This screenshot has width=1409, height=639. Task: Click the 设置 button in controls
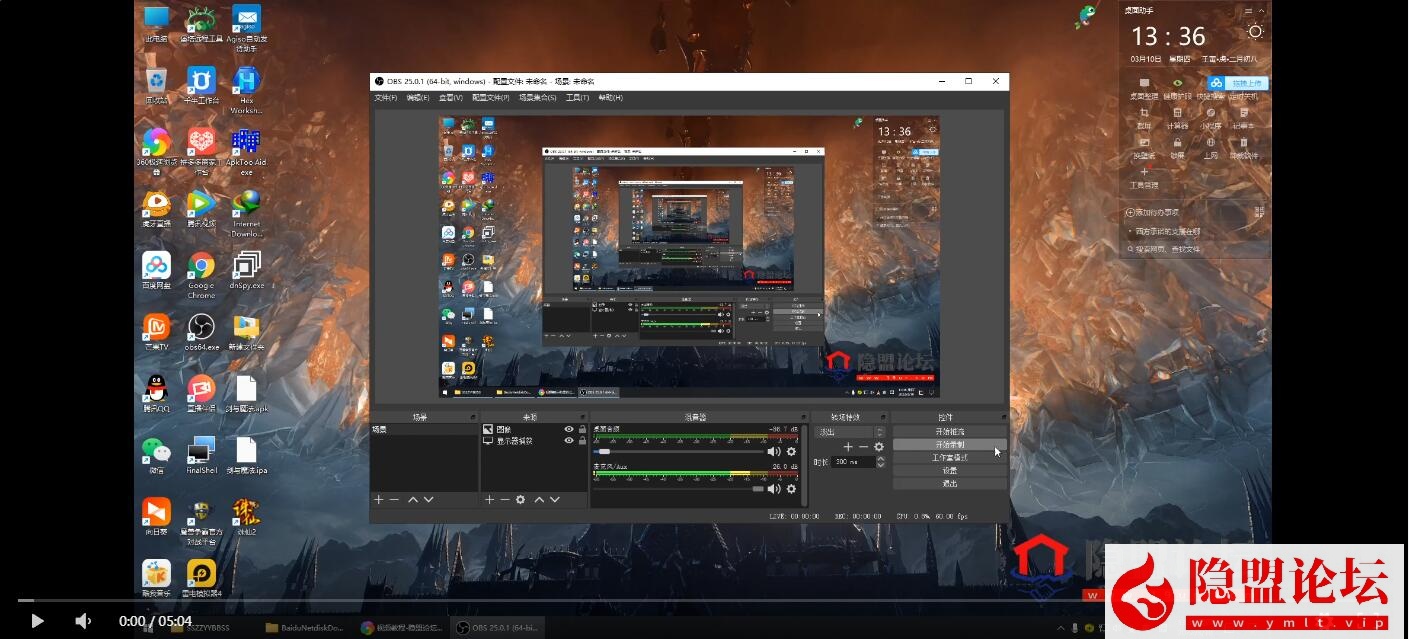pyautogui.click(x=949, y=470)
